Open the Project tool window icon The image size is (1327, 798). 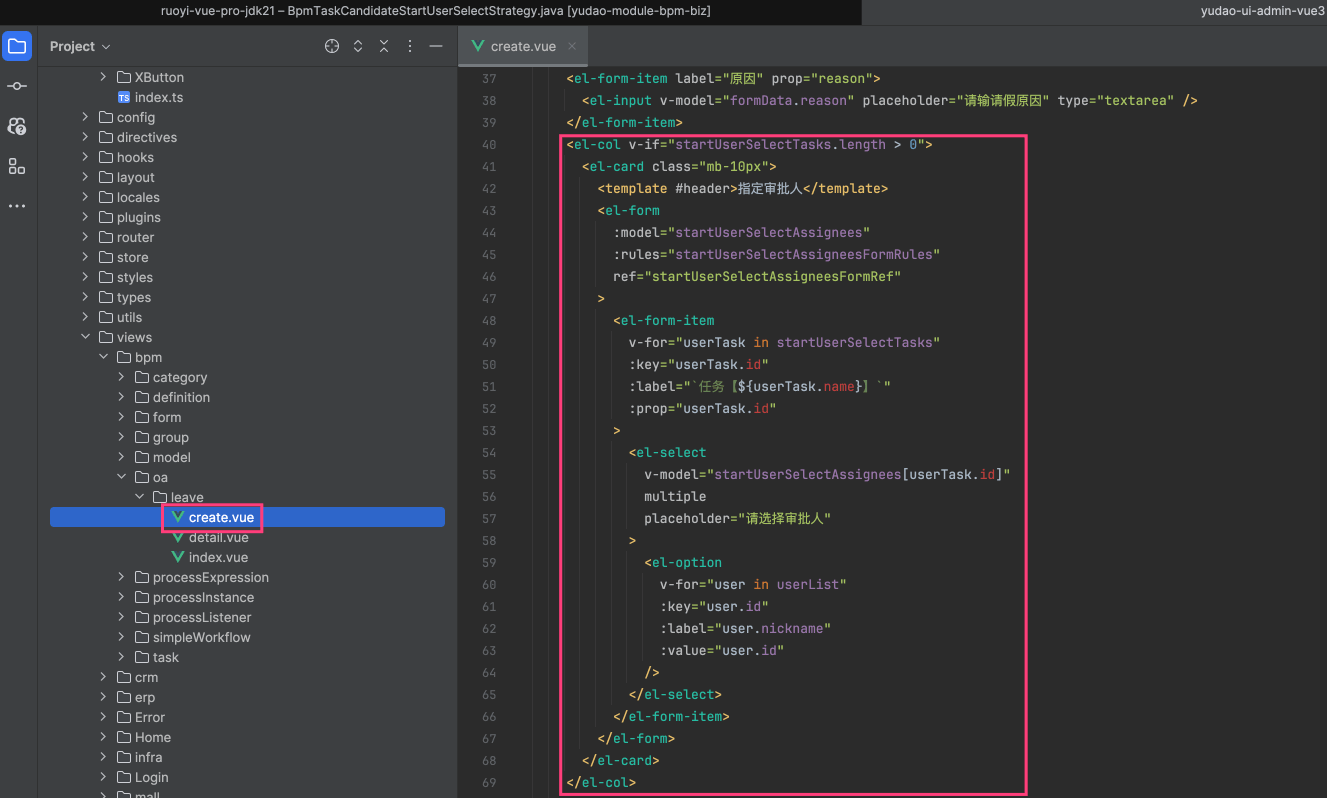coord(17,46)
